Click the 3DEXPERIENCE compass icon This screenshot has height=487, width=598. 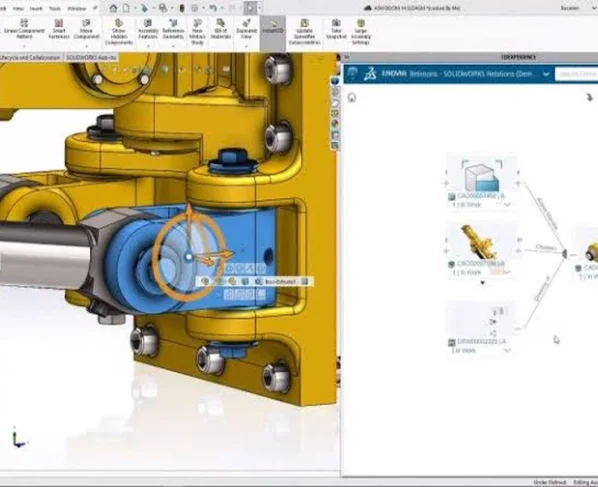[x=353, y=74]
